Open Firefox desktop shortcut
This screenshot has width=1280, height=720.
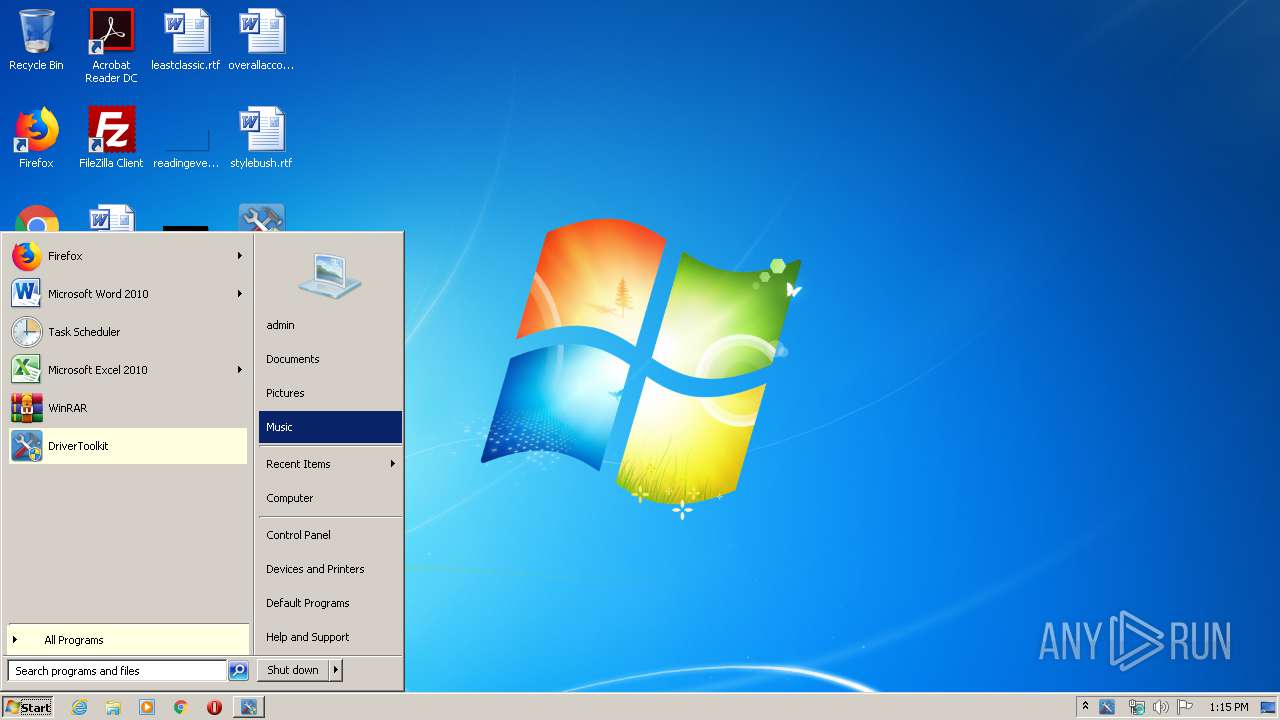(36, 138)
